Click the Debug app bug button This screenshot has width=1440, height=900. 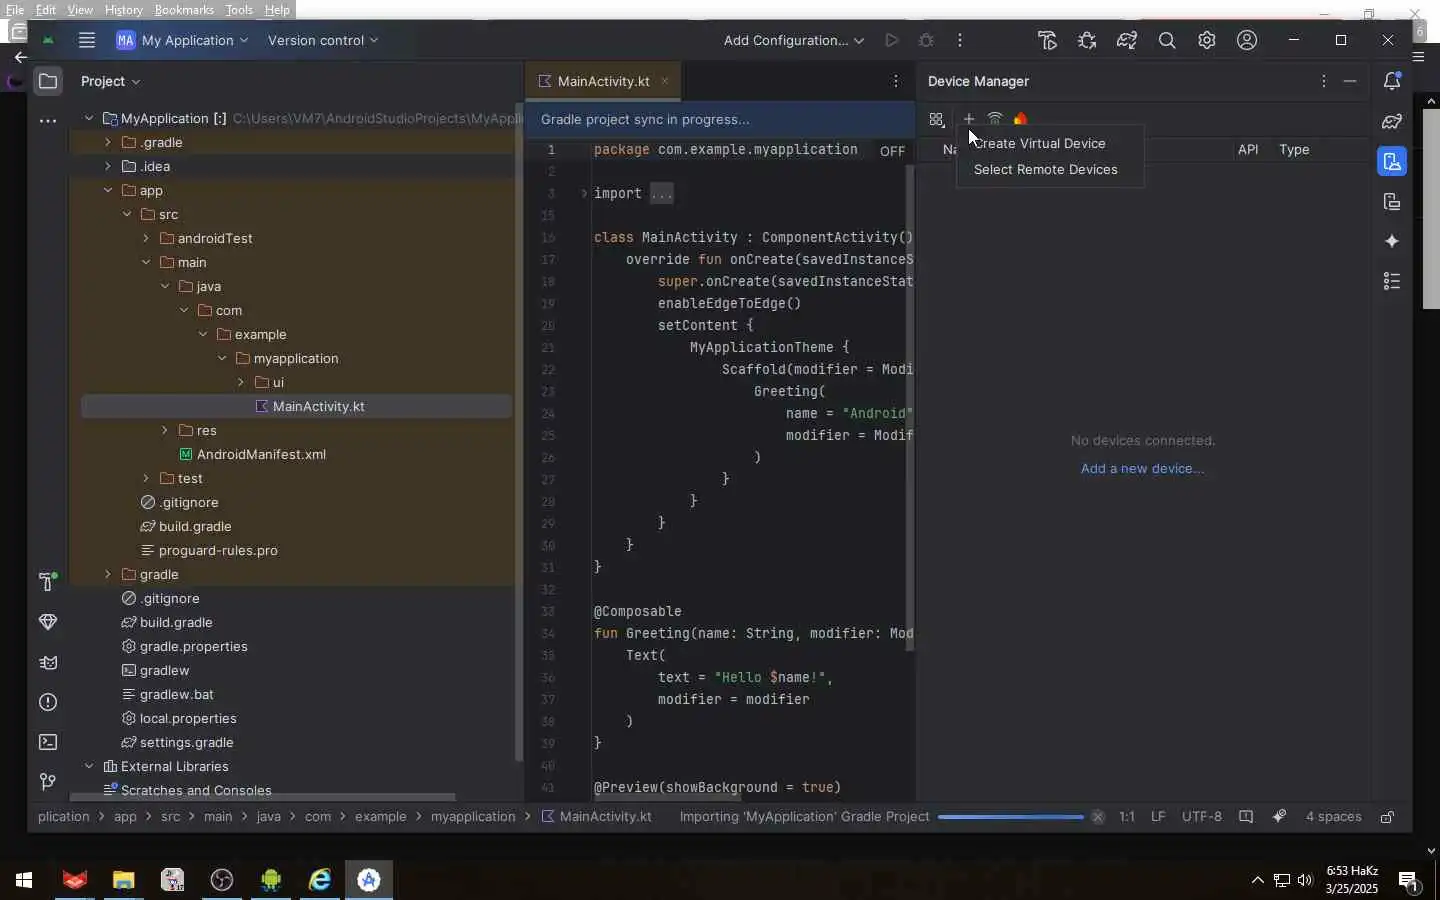pos(926,41)
